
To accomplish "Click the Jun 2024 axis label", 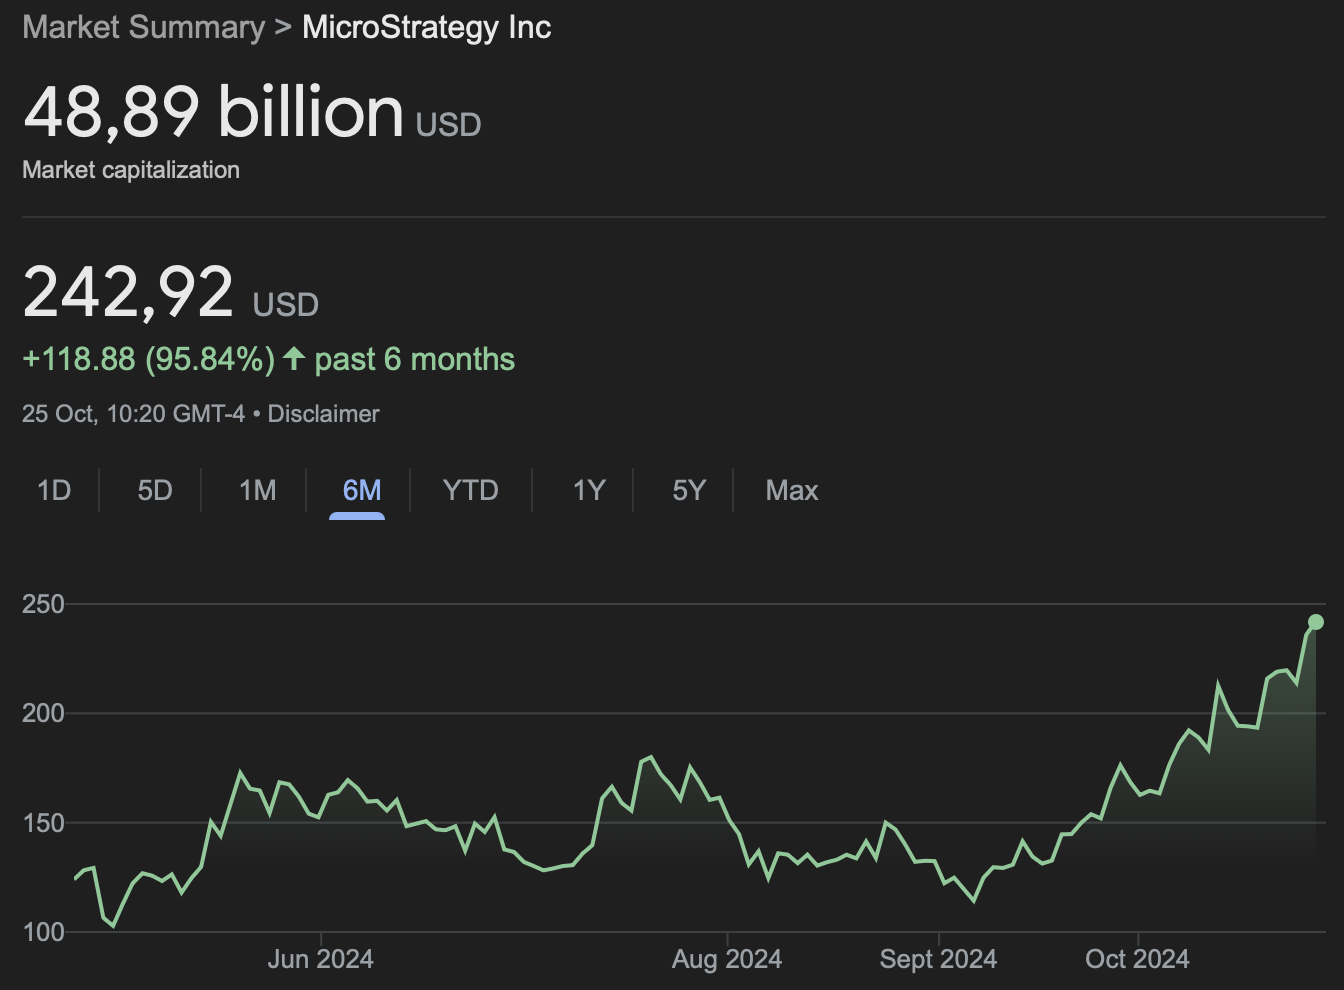I will (320, 959).
